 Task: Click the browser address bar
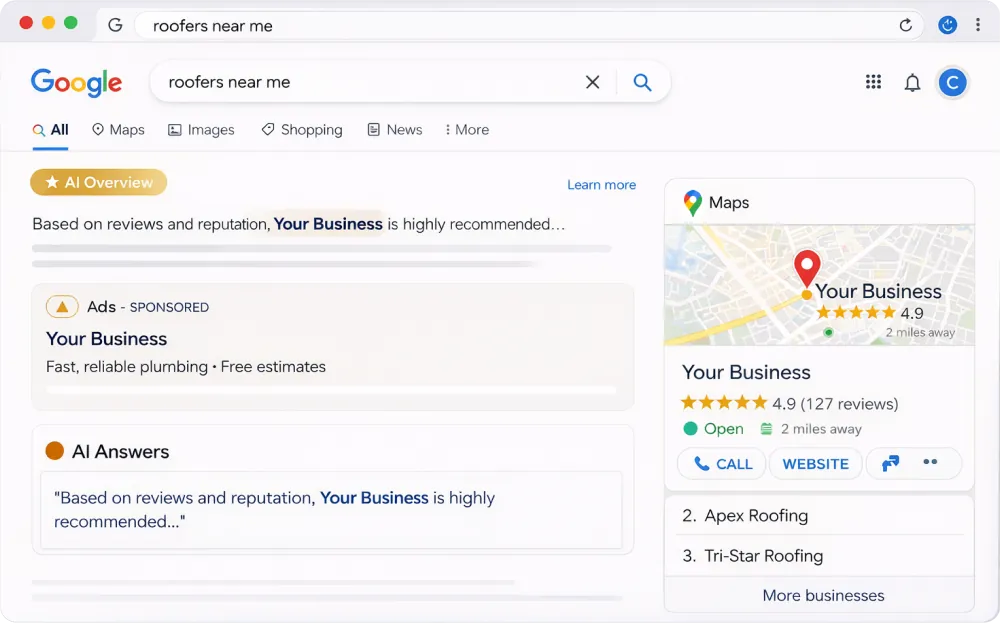point(529,26)
